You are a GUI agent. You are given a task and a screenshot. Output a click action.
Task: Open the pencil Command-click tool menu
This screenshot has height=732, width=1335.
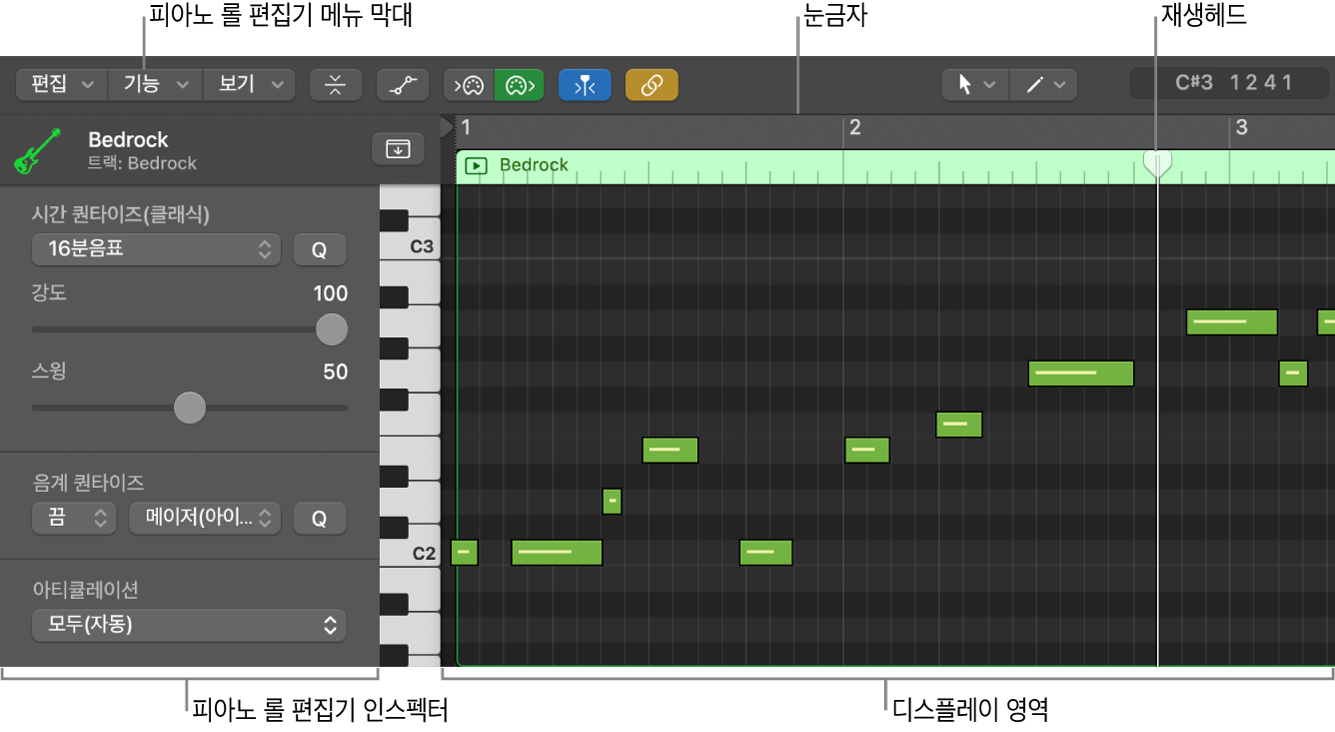tap(1044, 85)
